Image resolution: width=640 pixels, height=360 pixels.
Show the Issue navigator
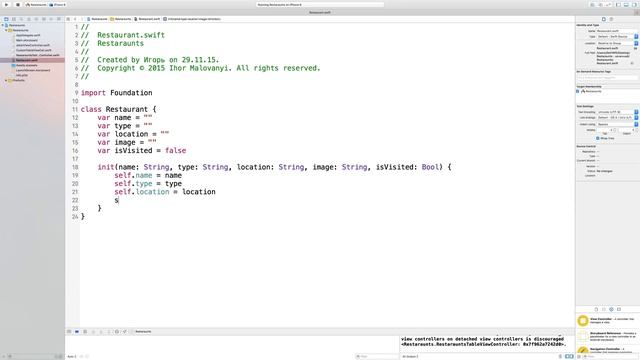click(x=29, y=19)
